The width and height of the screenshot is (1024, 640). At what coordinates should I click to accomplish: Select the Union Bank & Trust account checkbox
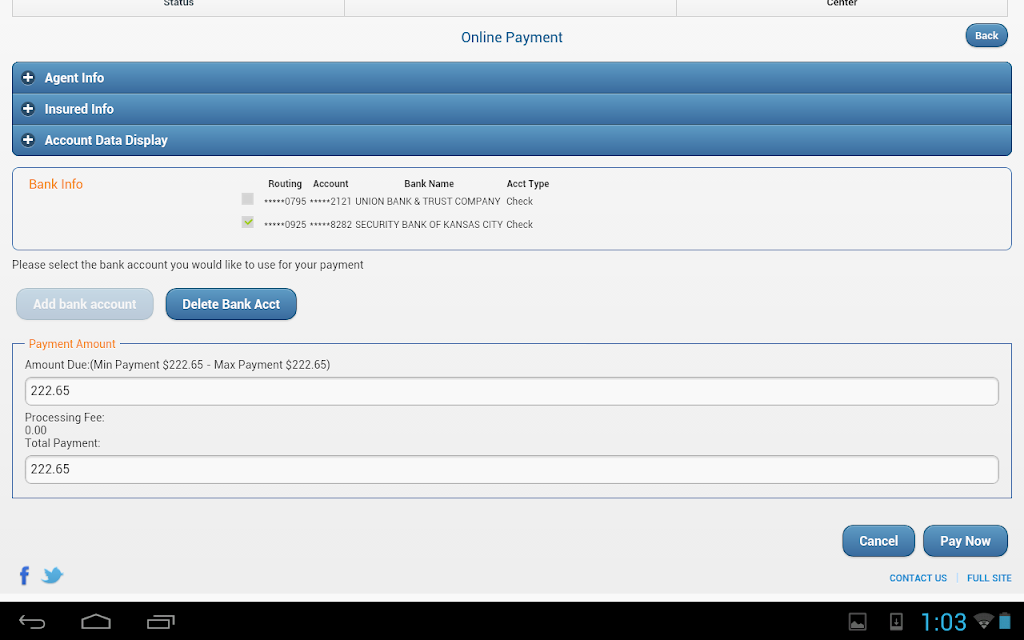click(x=248, y=199)
